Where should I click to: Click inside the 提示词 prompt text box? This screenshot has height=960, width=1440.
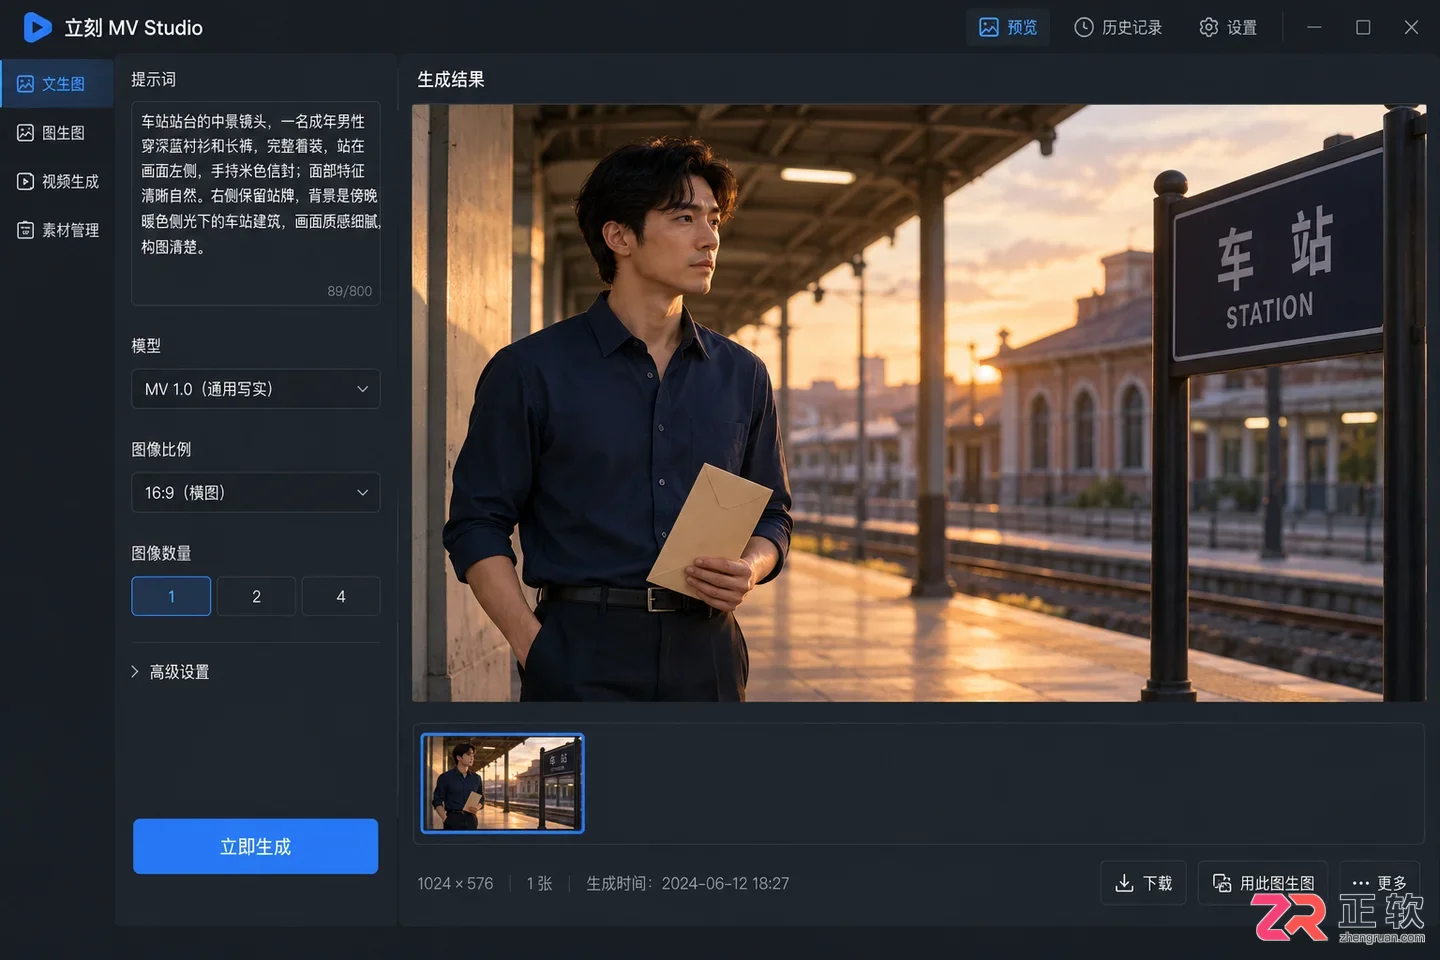[x=256, y=203]
